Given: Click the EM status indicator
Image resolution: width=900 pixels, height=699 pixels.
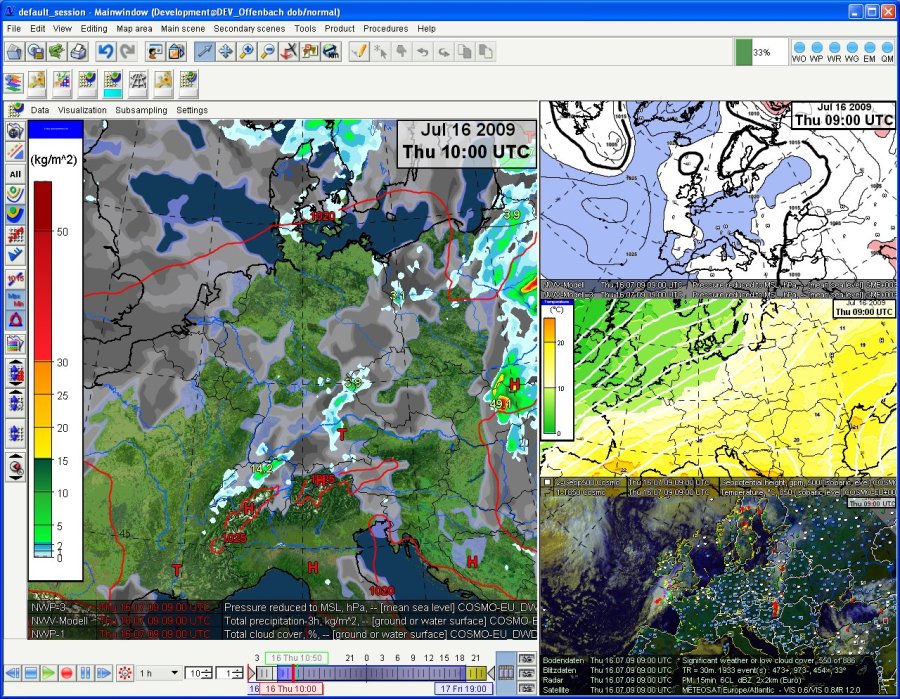Looking at the screenshot, I should pyautogui.click(x=870, y=52).
